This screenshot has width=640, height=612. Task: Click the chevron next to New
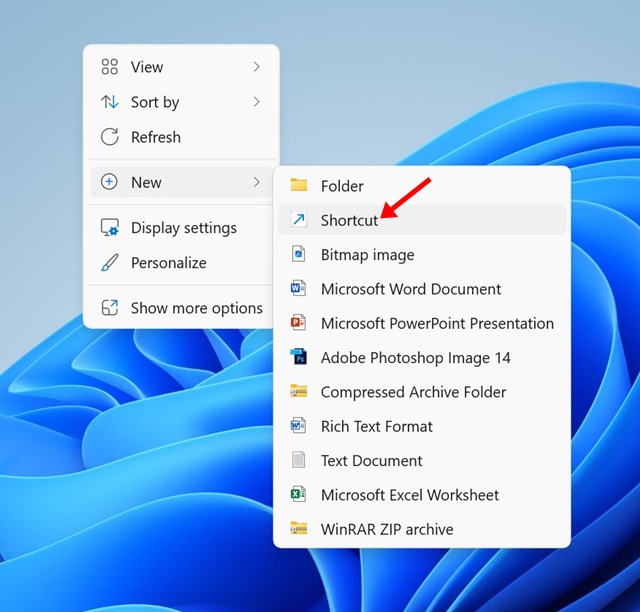pyautogui.click(x=256, y=182)
